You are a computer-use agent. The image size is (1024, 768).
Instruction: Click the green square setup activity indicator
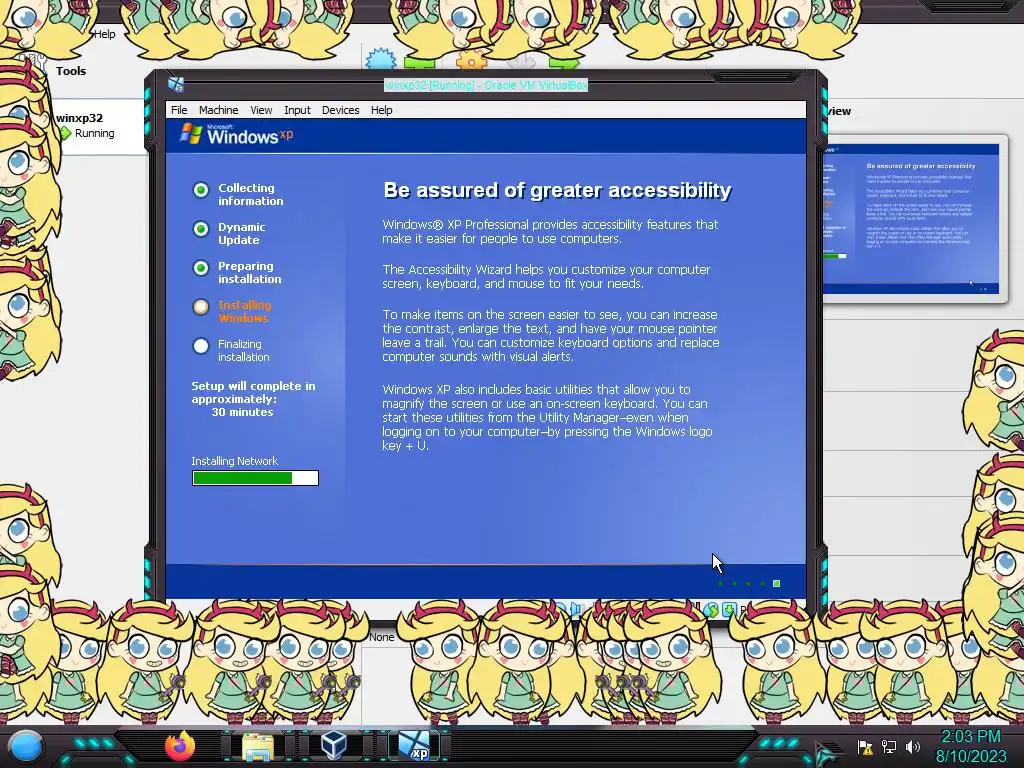(776, 583)
